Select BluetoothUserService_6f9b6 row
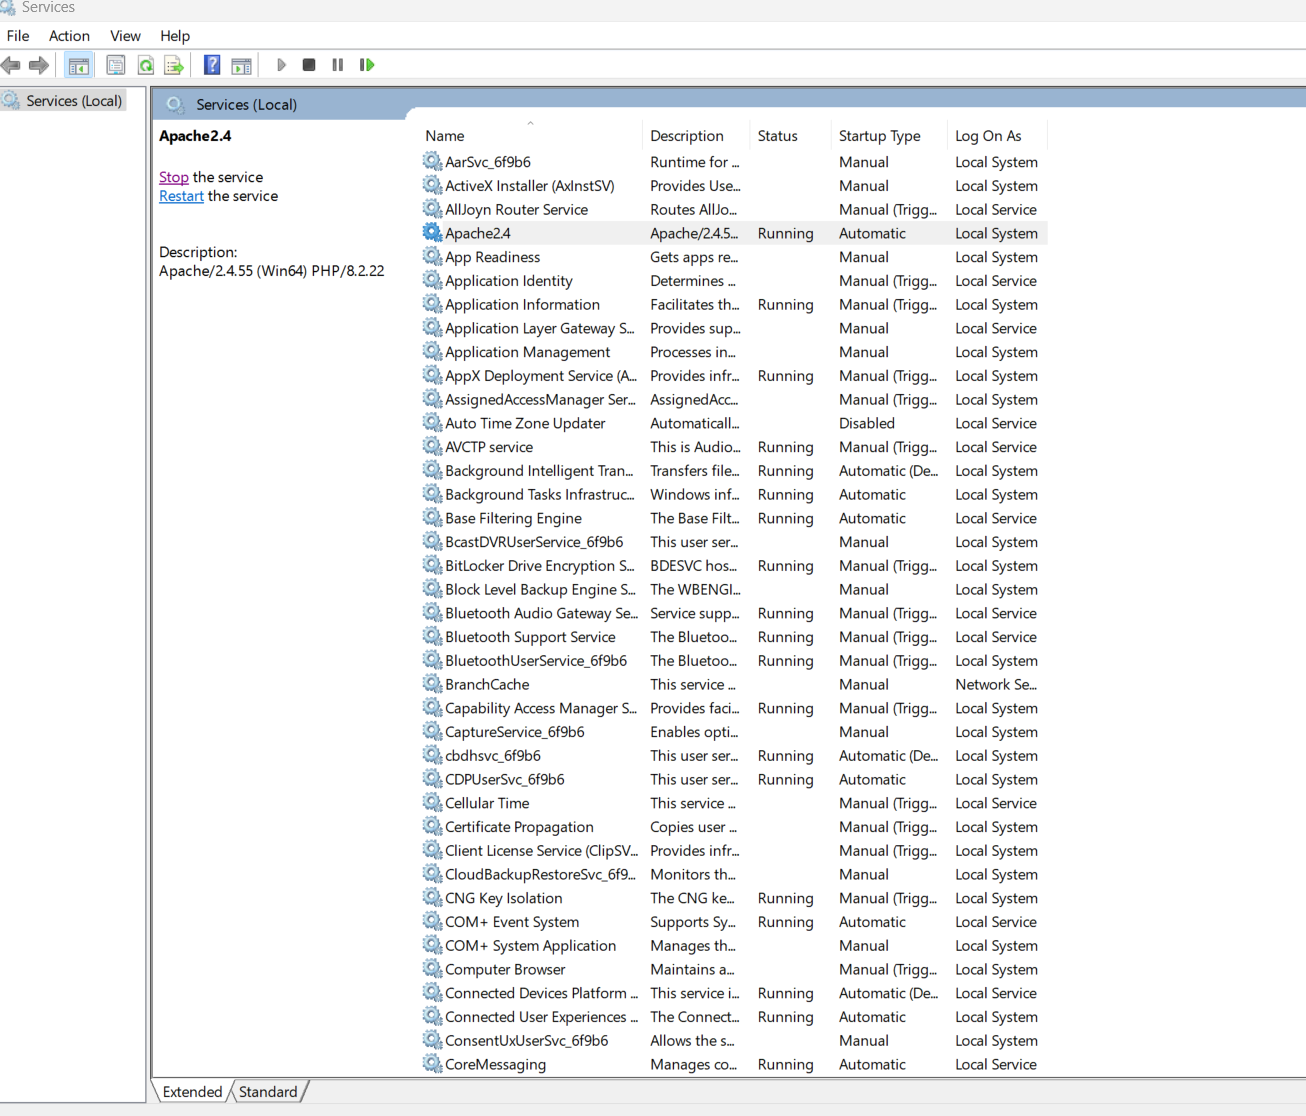The image size is (1306, 1116). pyautogui.click(x=733, y=661)
